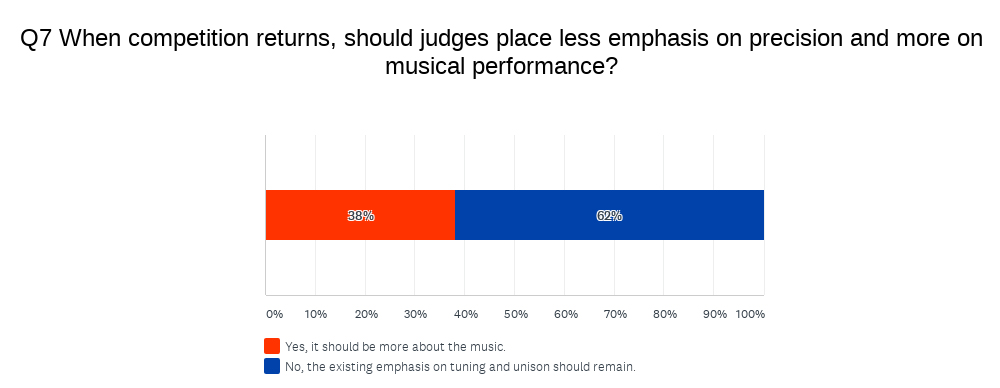1000x388 pixels.
Task: Click the 50% axis label
Action: (x=515, y=314)
